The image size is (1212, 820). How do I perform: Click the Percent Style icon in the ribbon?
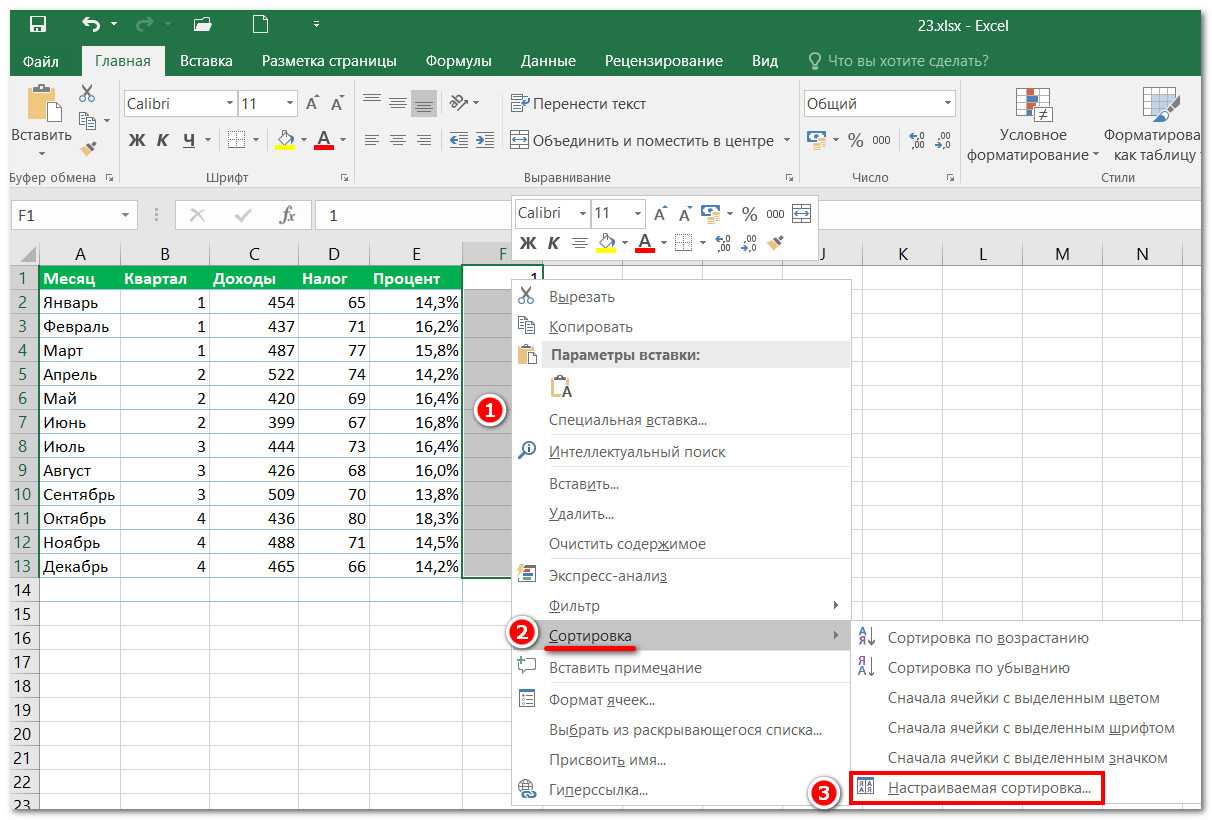click(x=855, y=140)
